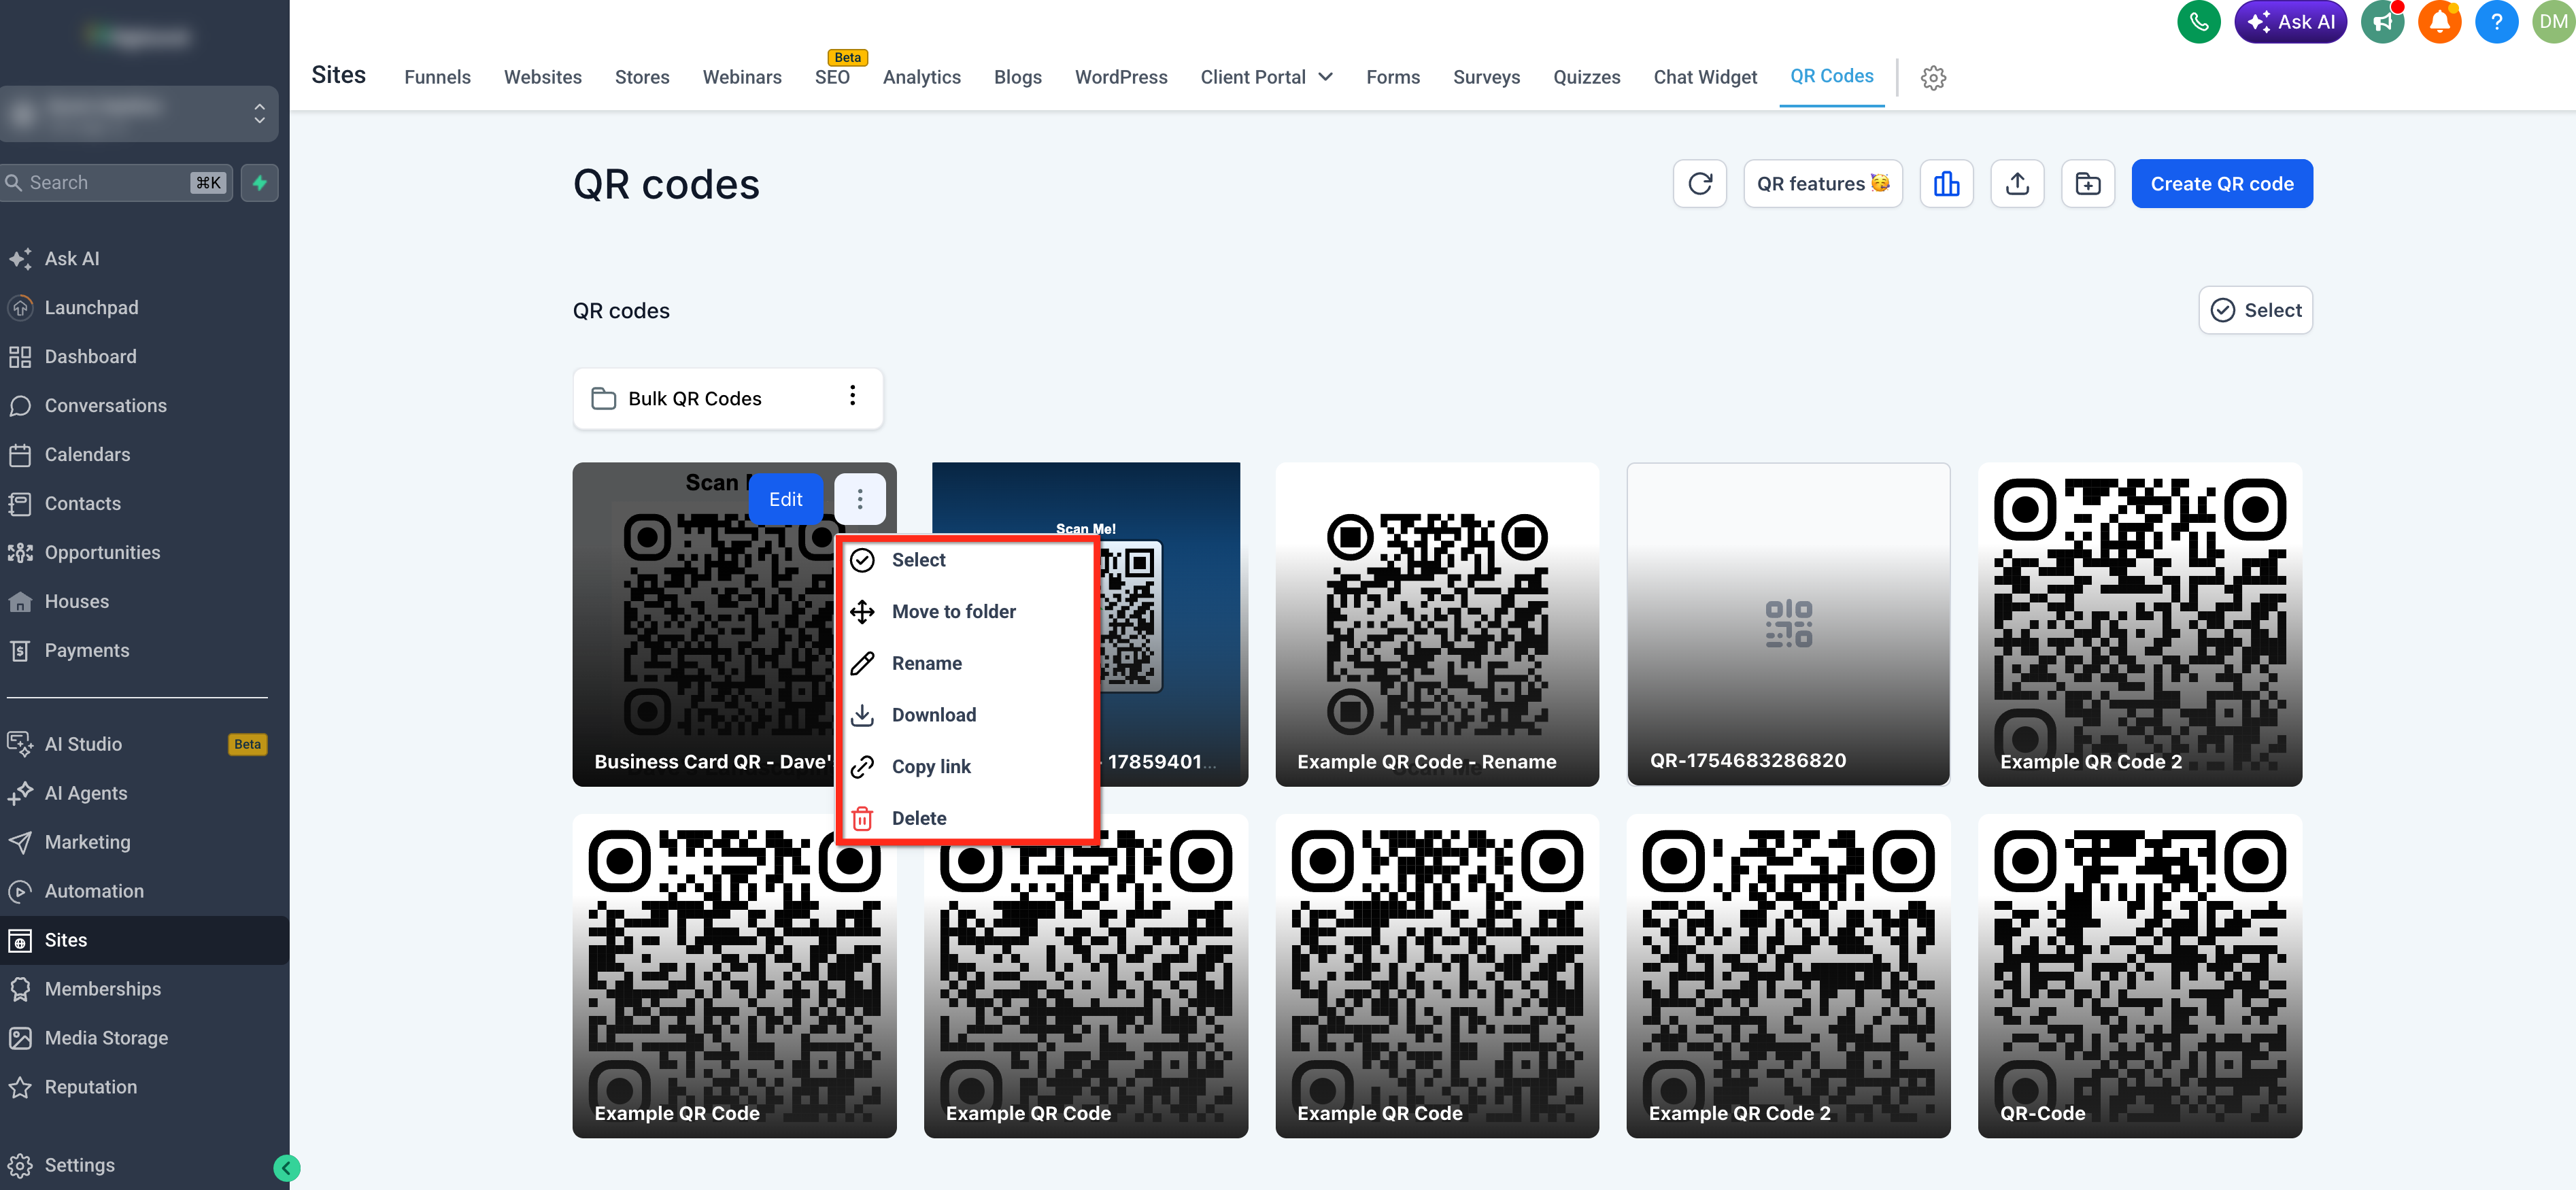Click the upload icon button
The image size is (2576, 1190).
(2017, 184)
